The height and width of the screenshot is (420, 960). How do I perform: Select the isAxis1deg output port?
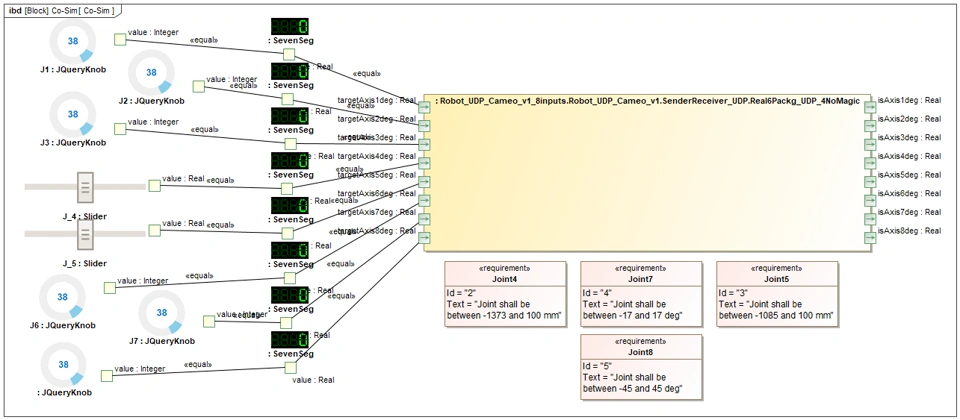coord(870,108)
